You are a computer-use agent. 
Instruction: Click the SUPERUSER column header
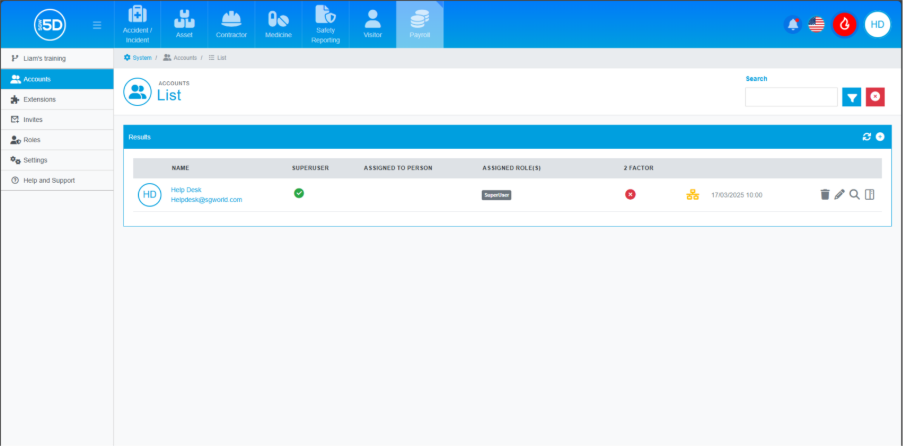point(310,168)
